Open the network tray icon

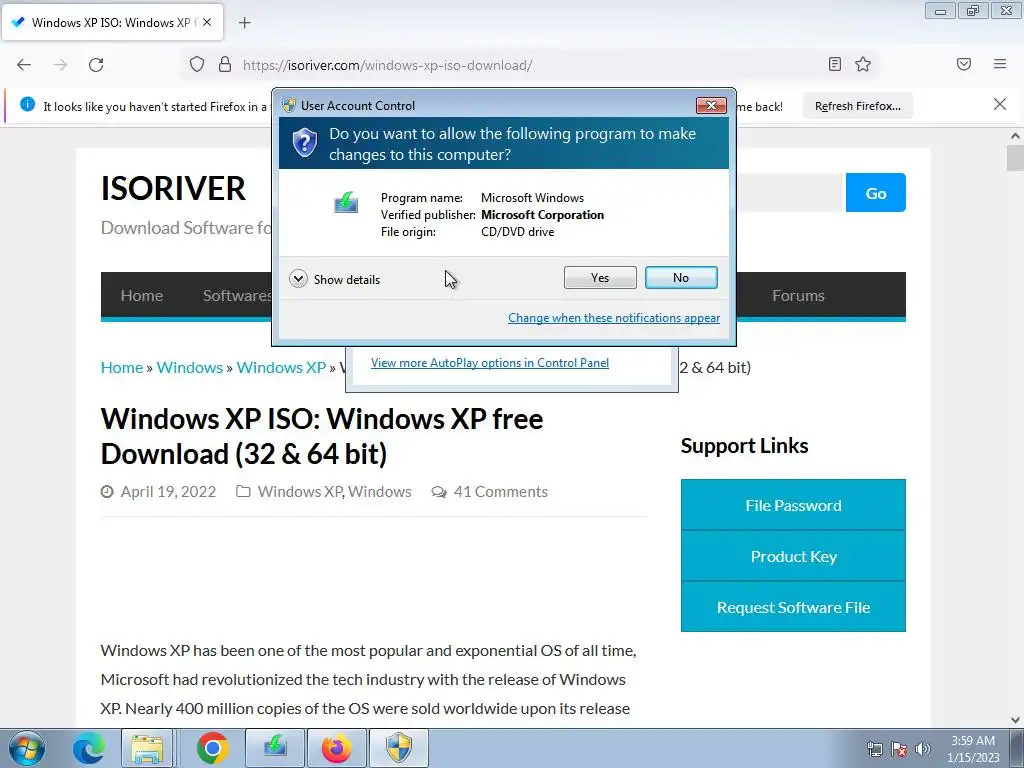[874, 749]
